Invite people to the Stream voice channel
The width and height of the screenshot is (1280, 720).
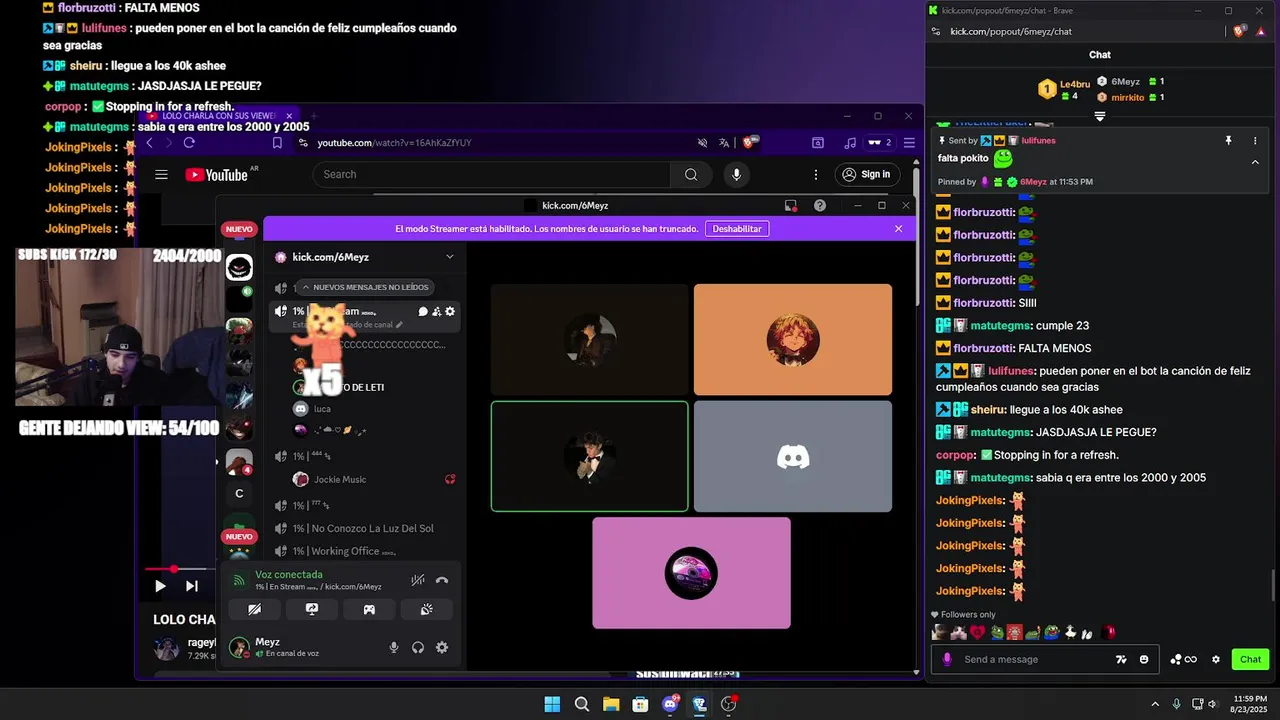click(x=437, y=311)
